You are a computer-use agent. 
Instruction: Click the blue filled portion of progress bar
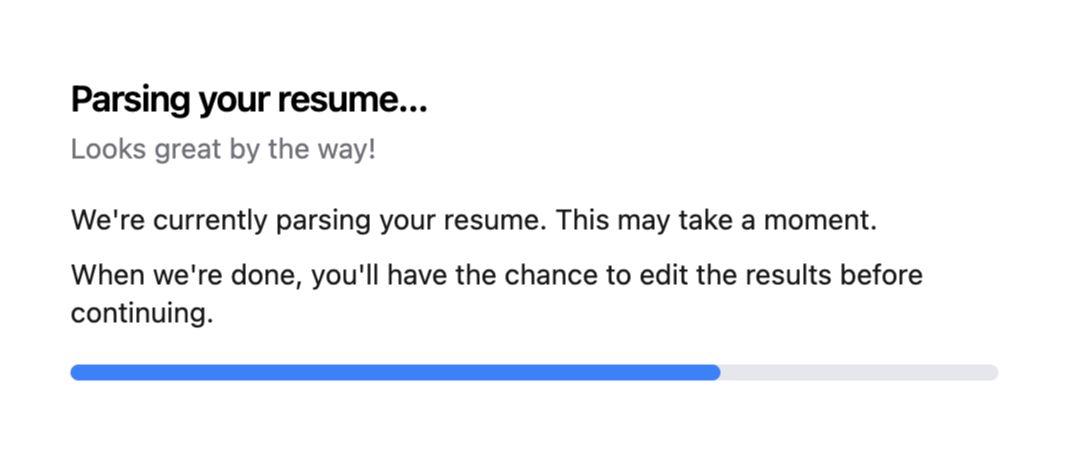coord(395,372)
